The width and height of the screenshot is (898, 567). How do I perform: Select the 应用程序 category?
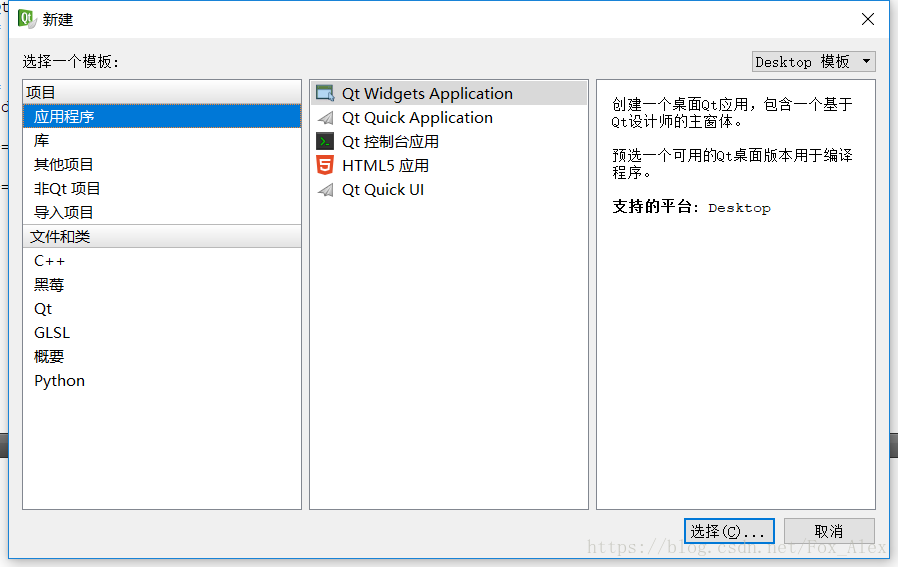point(162,116)
